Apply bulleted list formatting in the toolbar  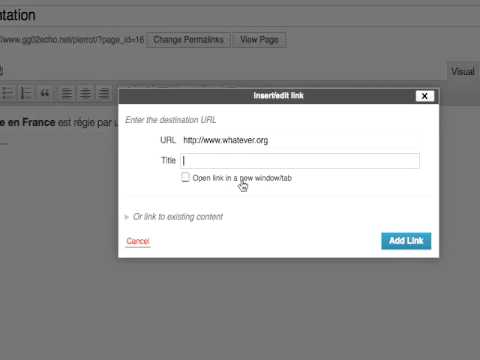[x=7, y=93]
